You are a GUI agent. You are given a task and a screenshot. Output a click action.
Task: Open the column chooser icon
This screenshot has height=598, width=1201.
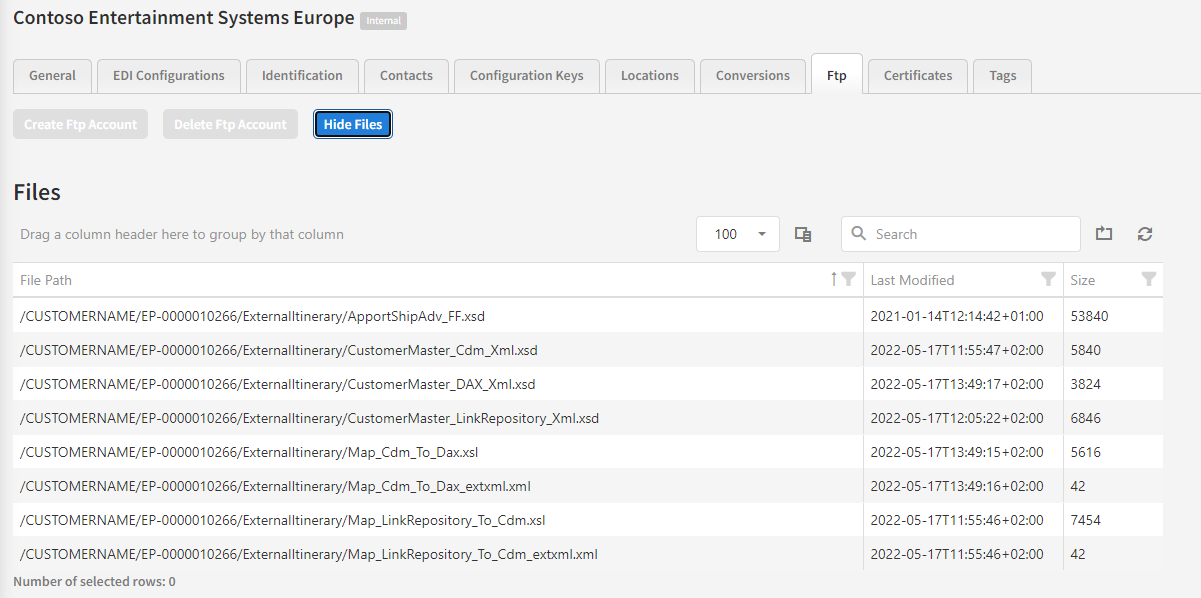(802, 234)
